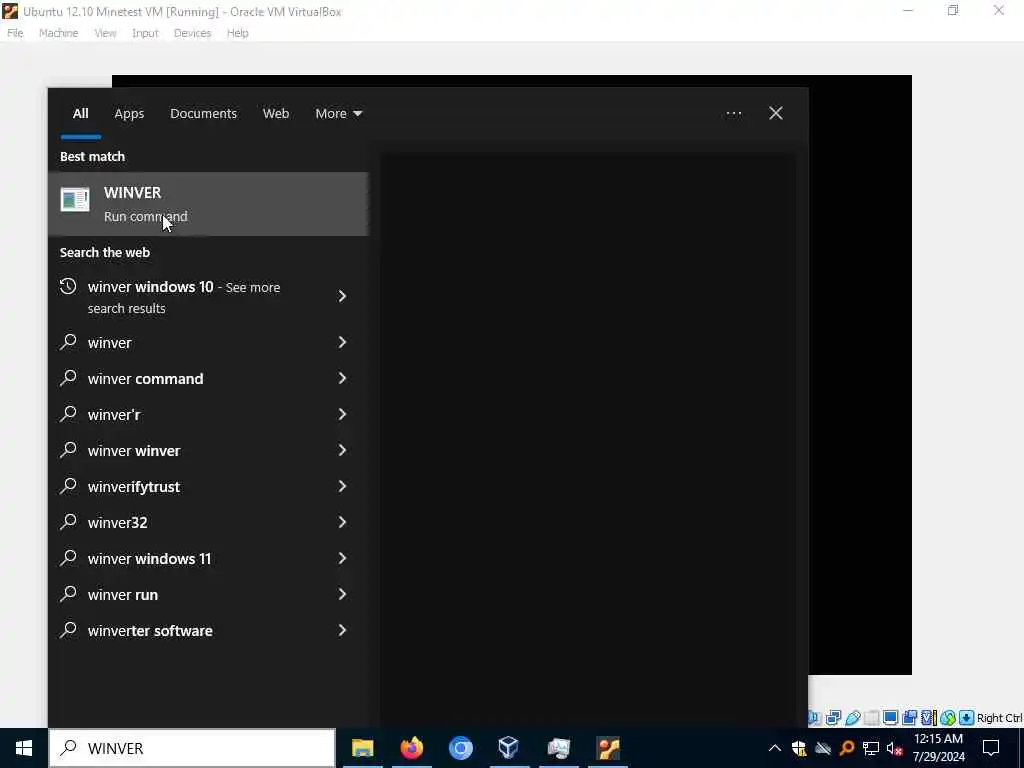Screen dimensions: 1024x768
Task: Switch to the running Minetest VM taskbar icon
Action: [607, 748]
